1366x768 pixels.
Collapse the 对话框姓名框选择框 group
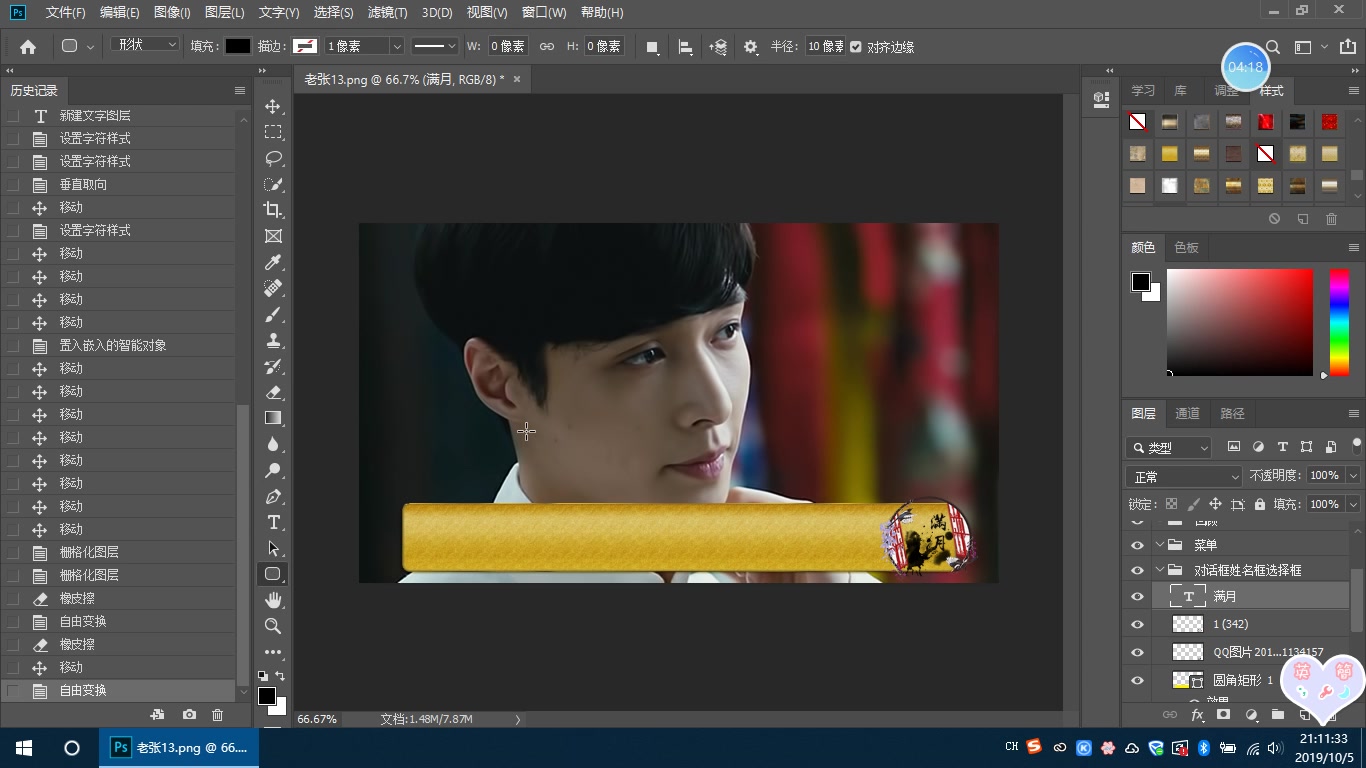pos(1160,570)
